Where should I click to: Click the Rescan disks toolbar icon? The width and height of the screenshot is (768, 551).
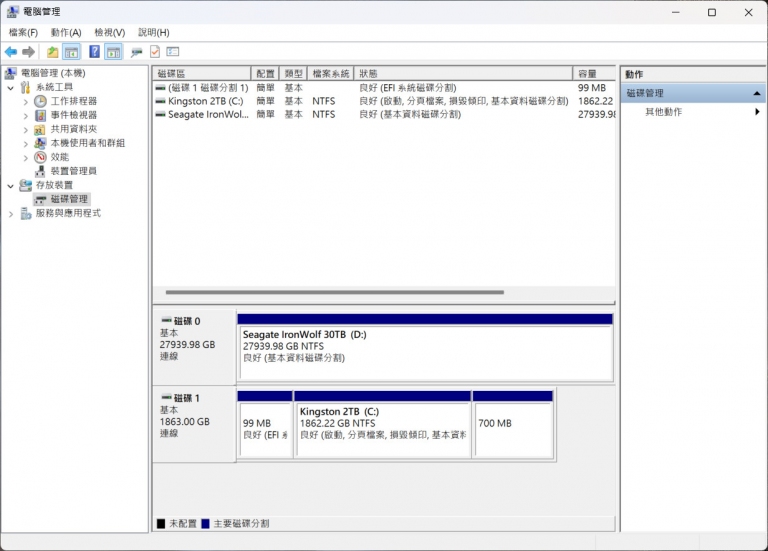pos(137,51)
